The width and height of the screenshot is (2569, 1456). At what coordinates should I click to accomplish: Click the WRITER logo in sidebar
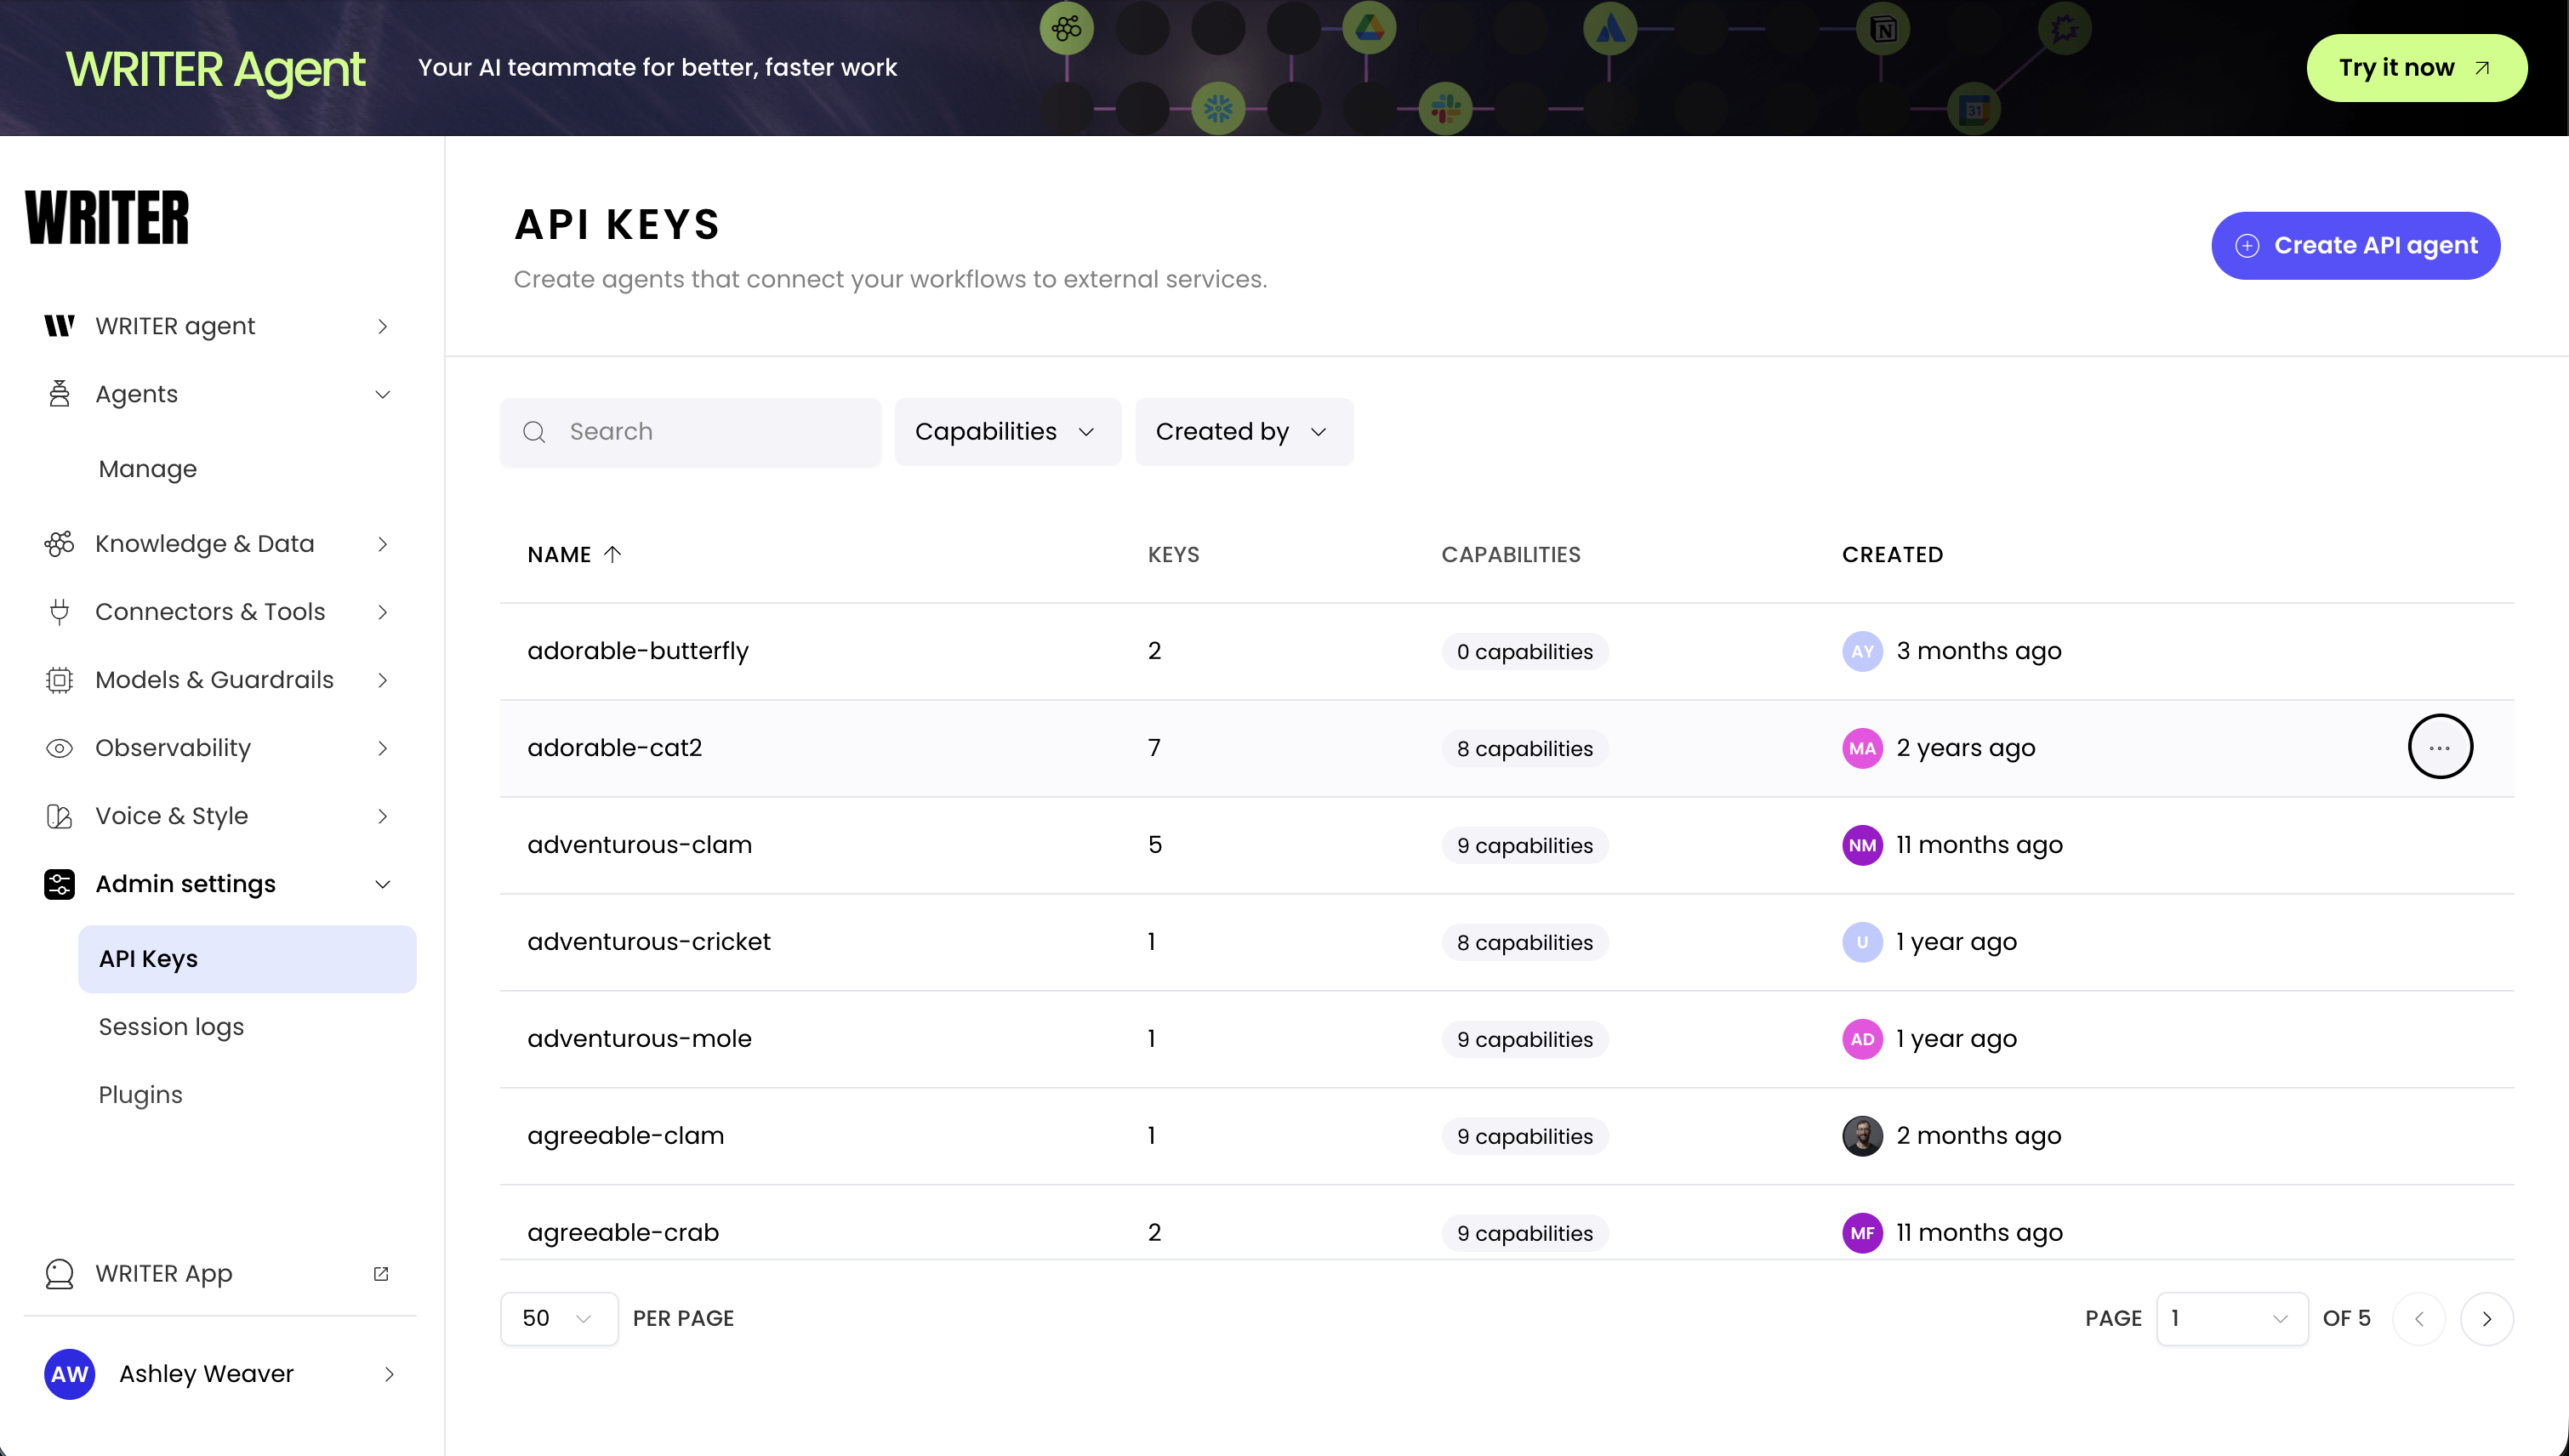point(107,217)
